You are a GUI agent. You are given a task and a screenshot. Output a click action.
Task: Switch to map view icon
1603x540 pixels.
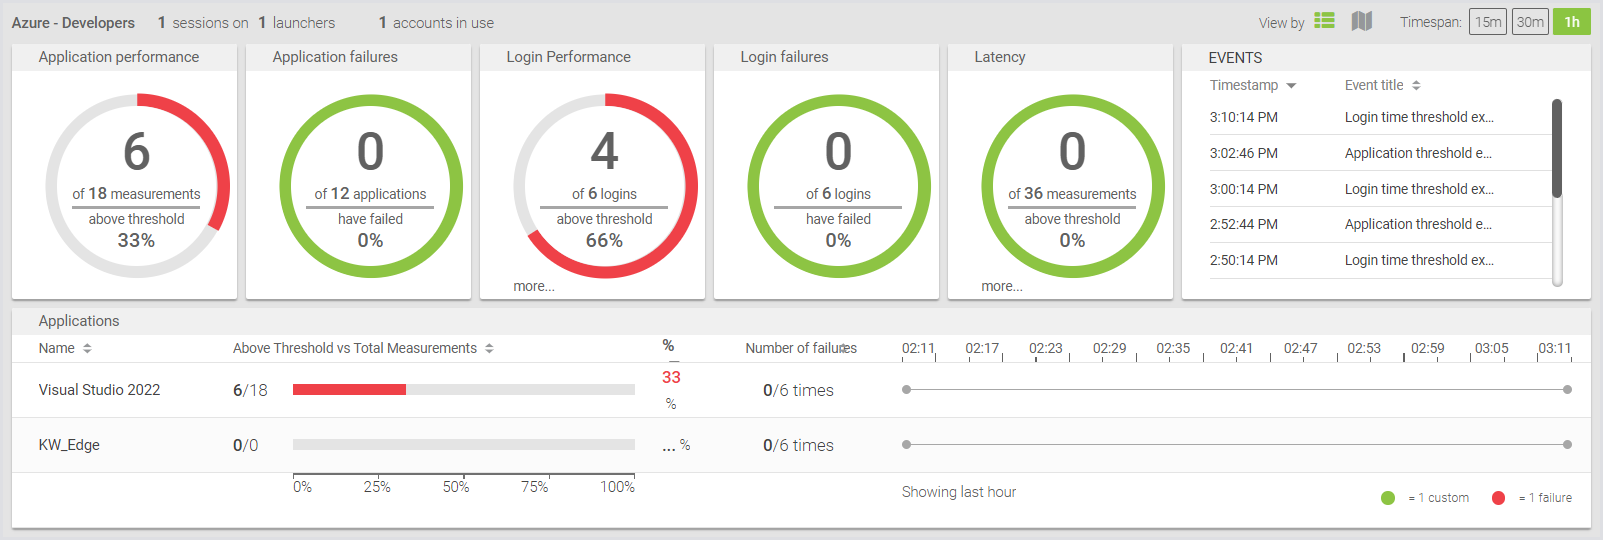point(1361,21)
